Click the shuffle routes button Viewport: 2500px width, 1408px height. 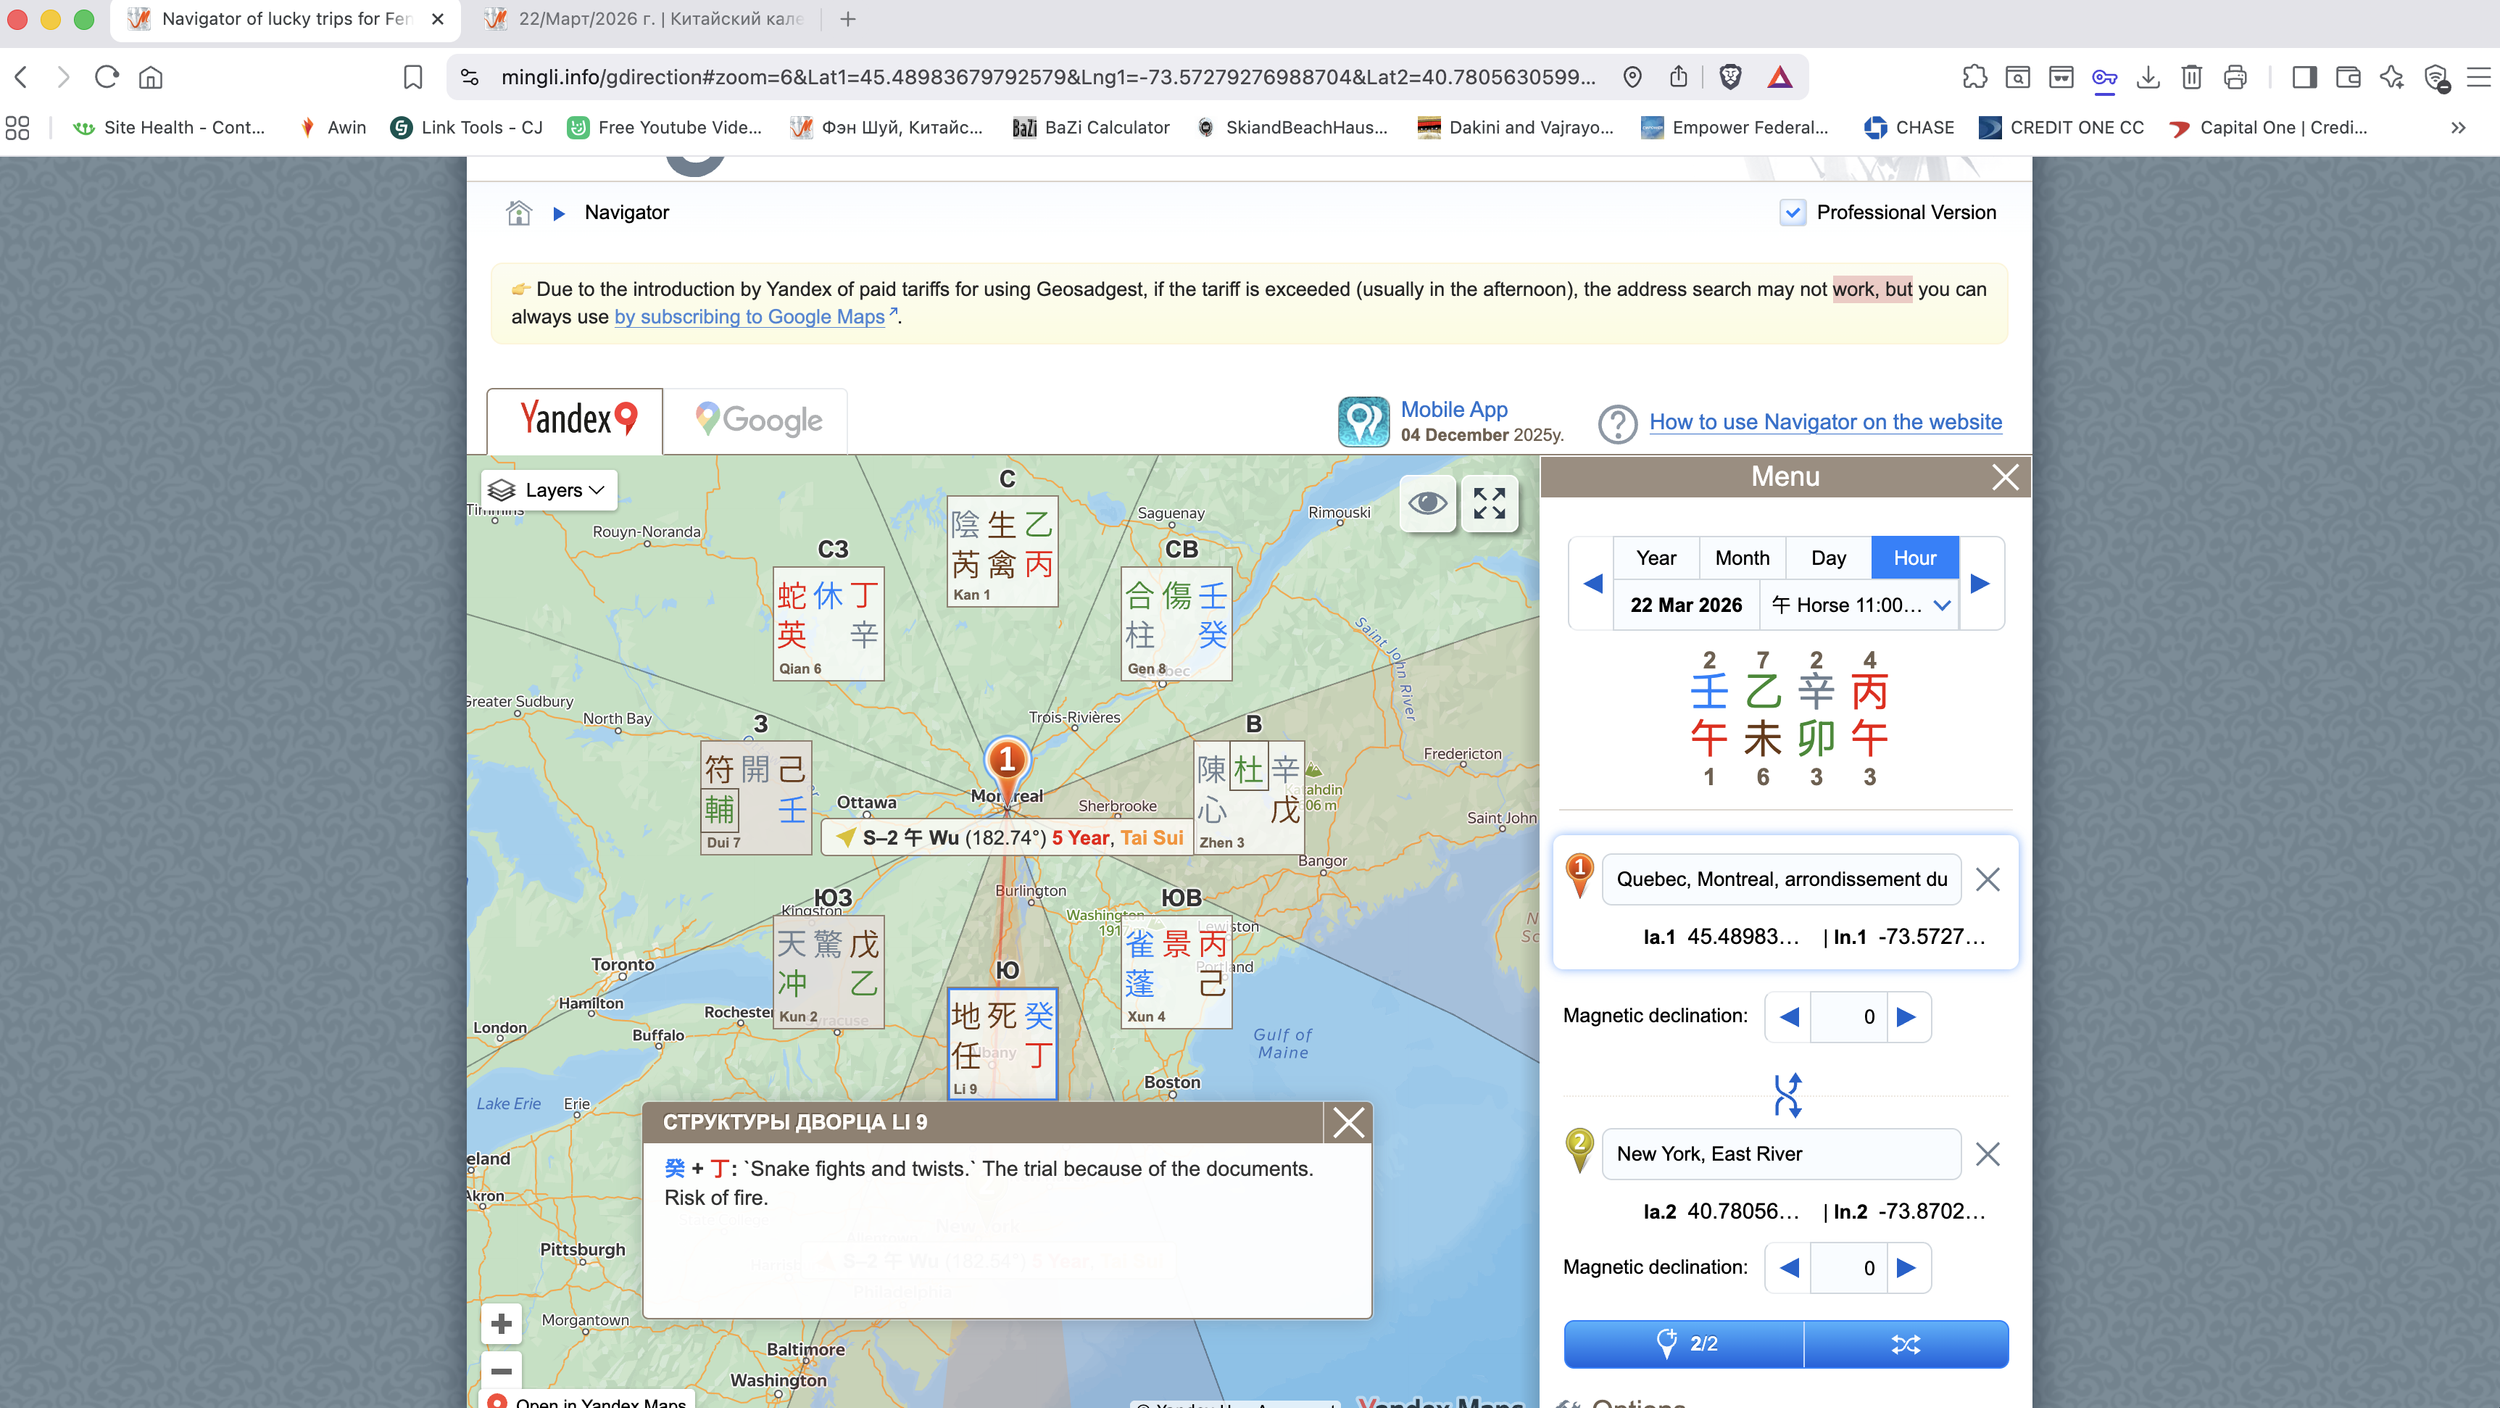tap(1905, 1344)
